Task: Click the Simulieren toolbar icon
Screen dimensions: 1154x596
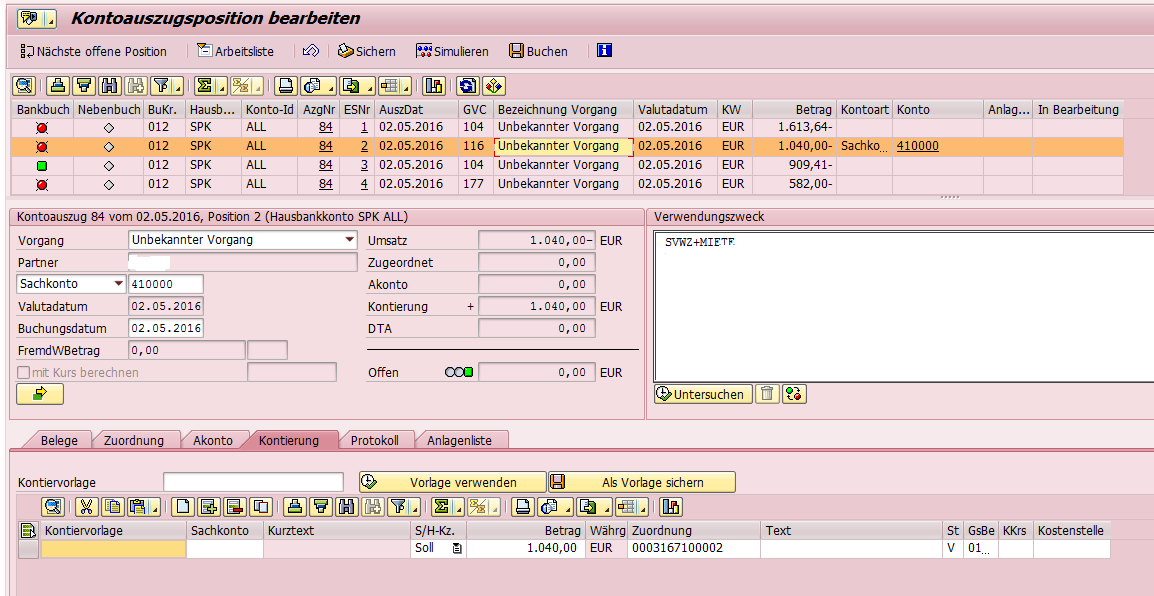Action: 424,51
